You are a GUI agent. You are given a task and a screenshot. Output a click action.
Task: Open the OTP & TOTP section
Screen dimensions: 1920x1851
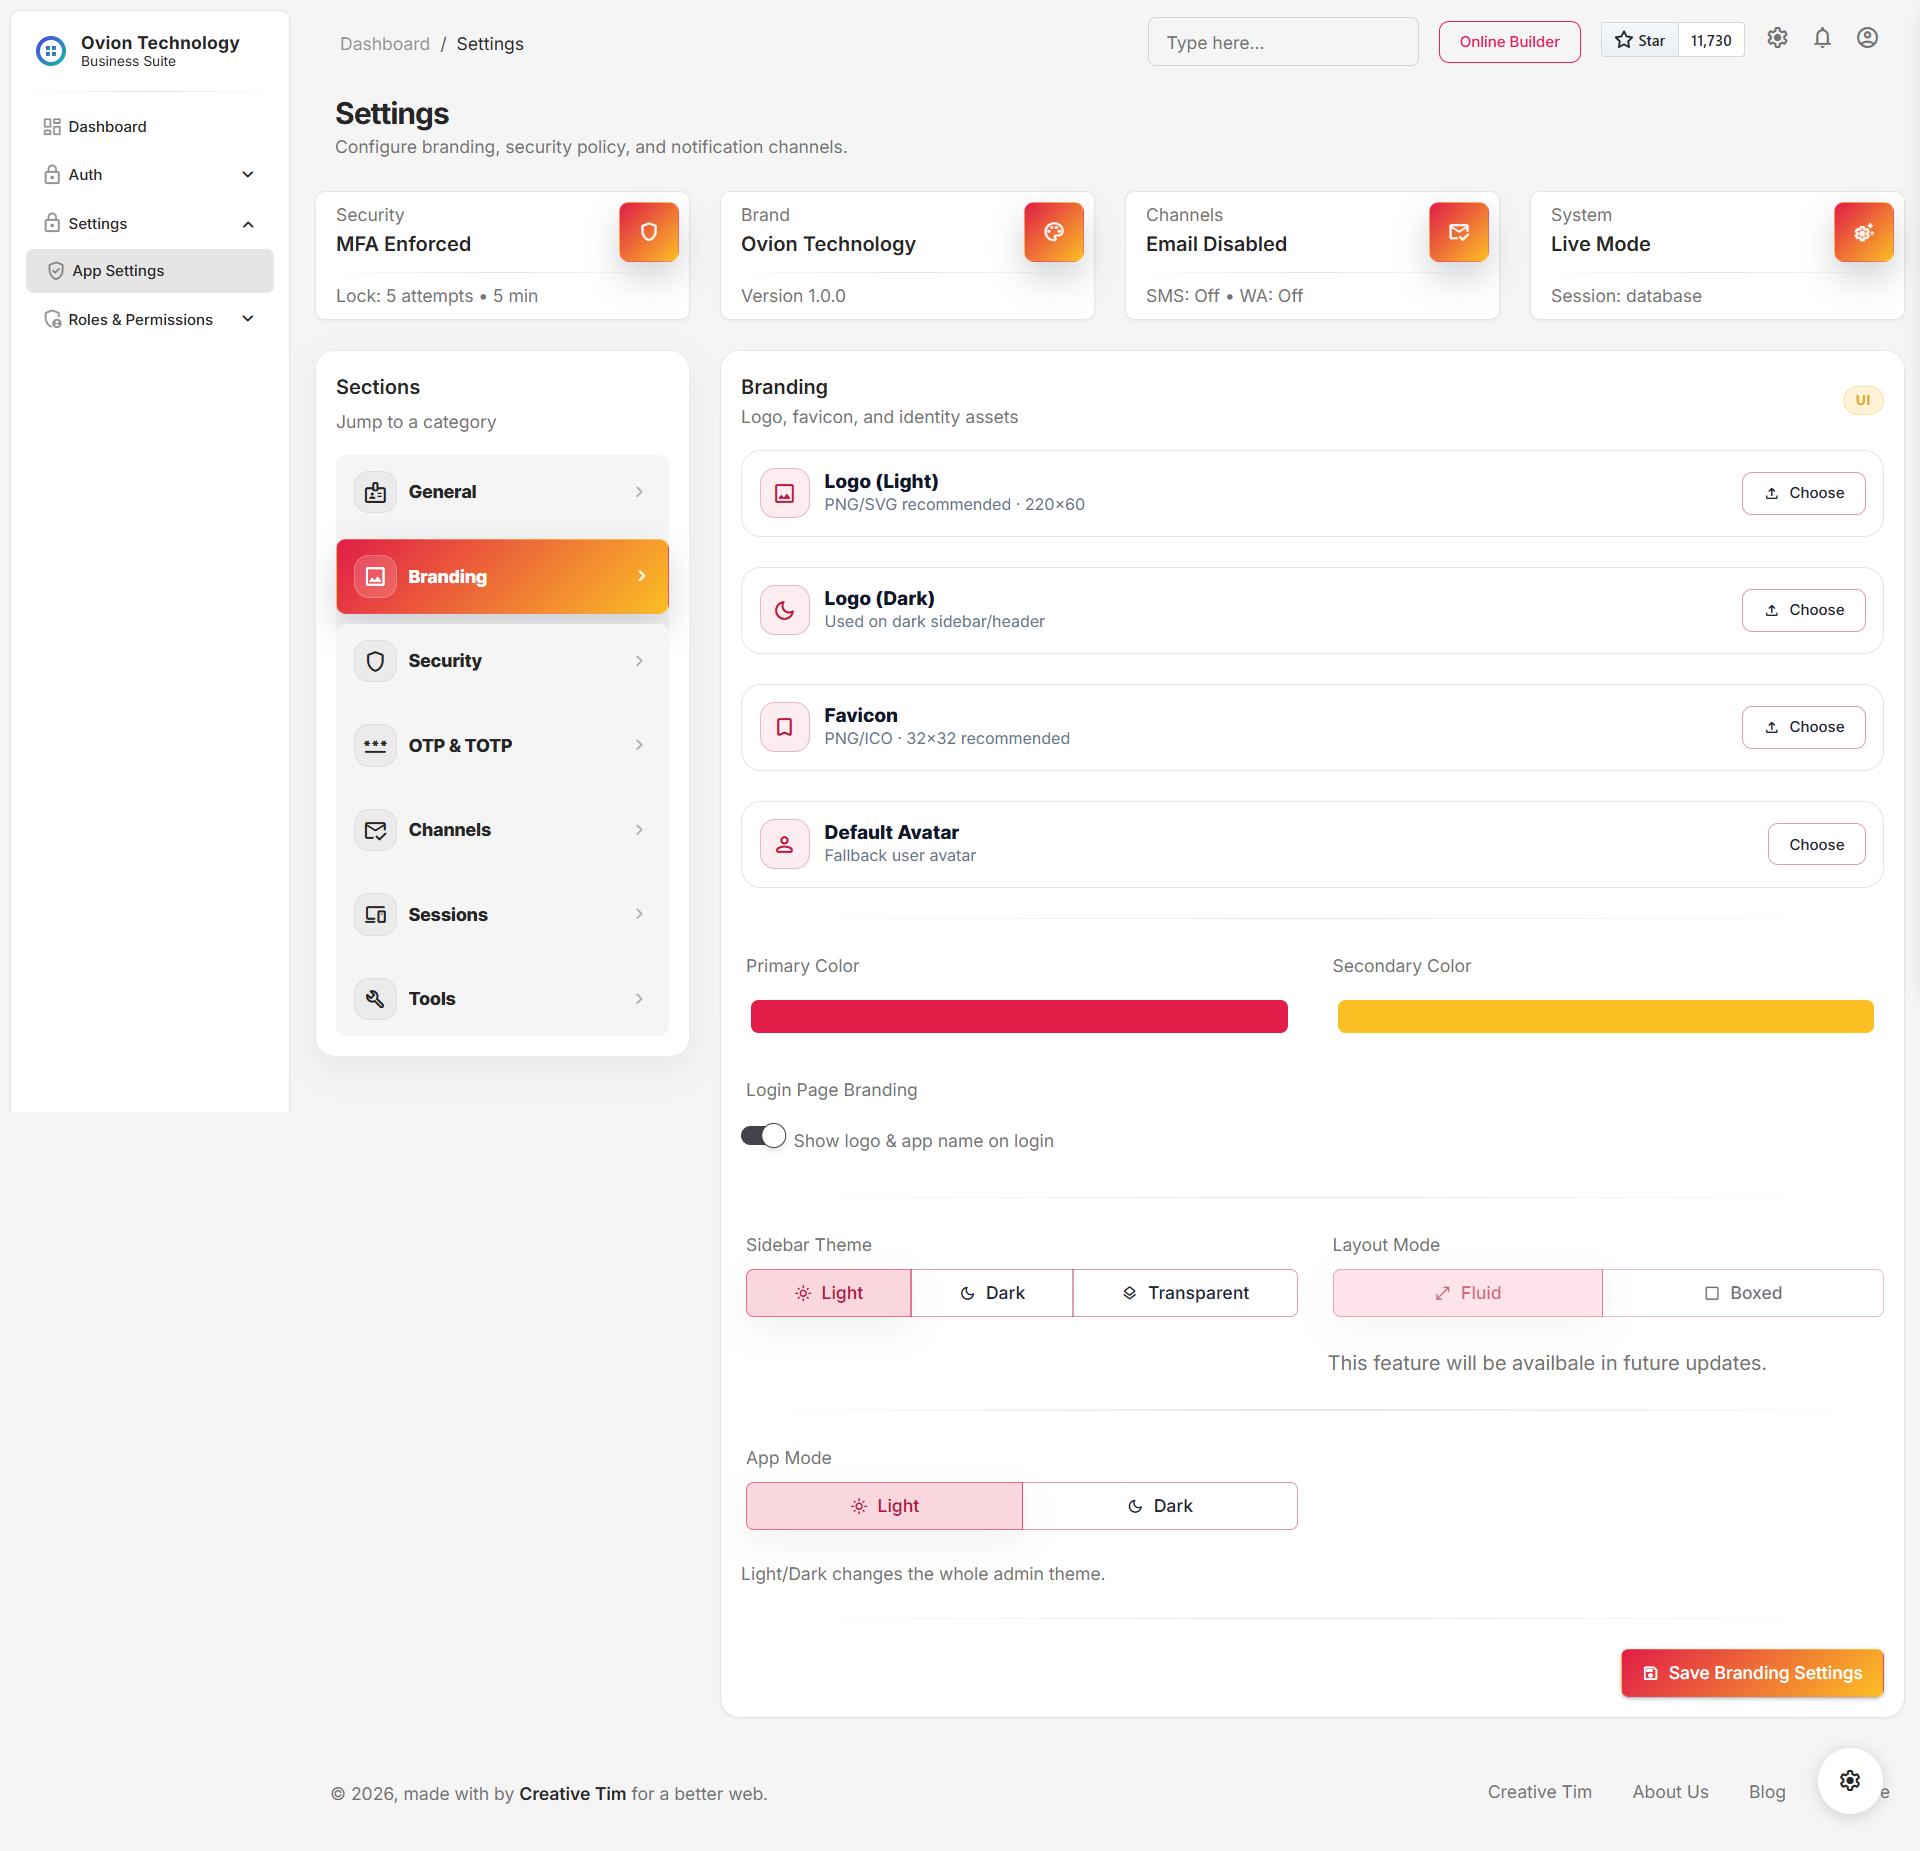click(502, 744)
